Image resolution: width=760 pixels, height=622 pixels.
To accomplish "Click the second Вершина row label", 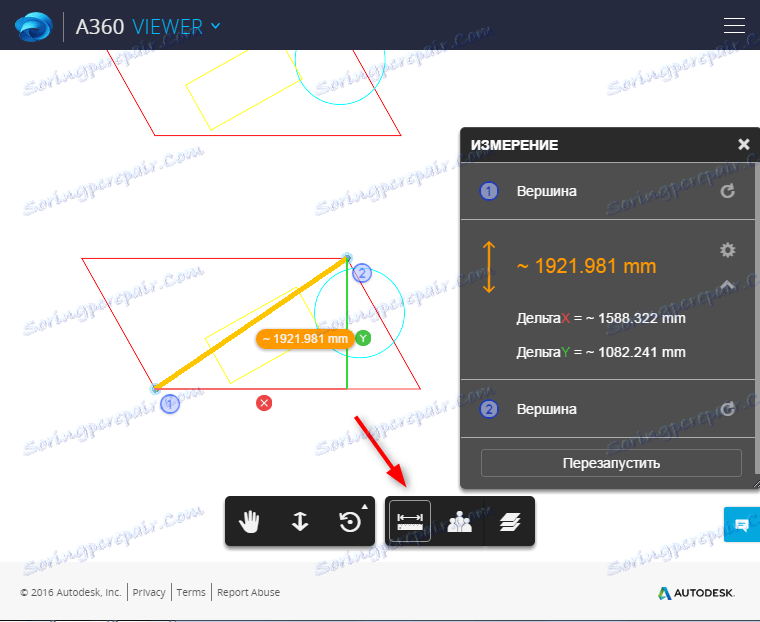I will click(x=547, y=409).
